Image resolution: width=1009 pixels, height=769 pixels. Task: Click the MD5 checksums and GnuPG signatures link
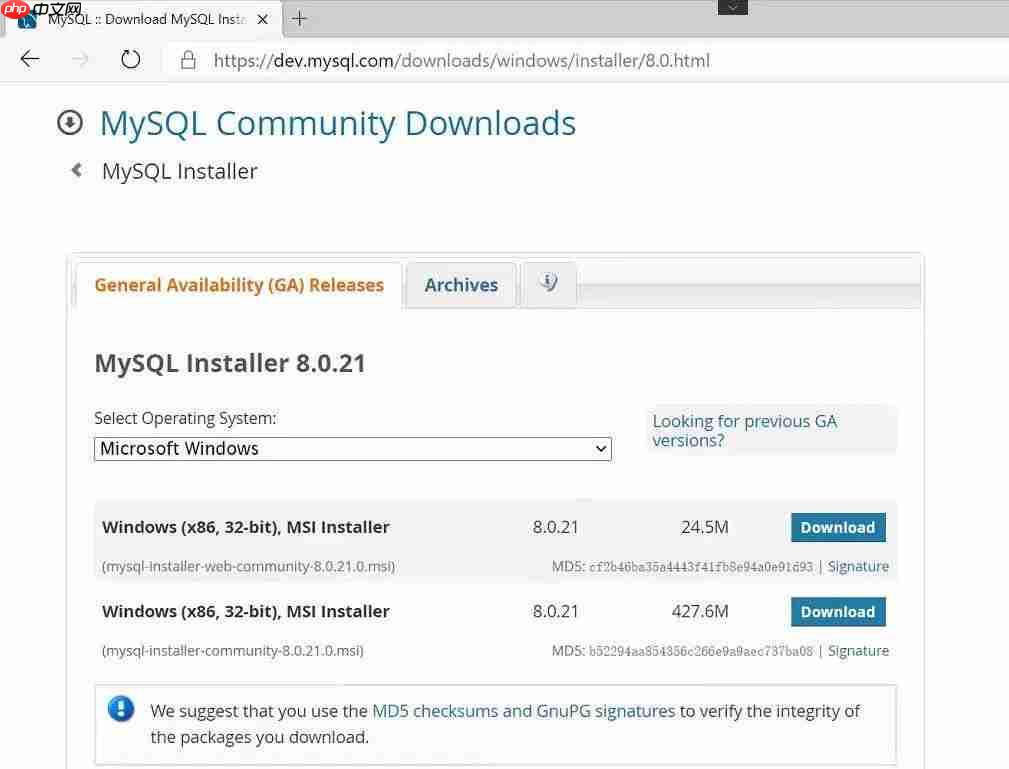(521, 710)
